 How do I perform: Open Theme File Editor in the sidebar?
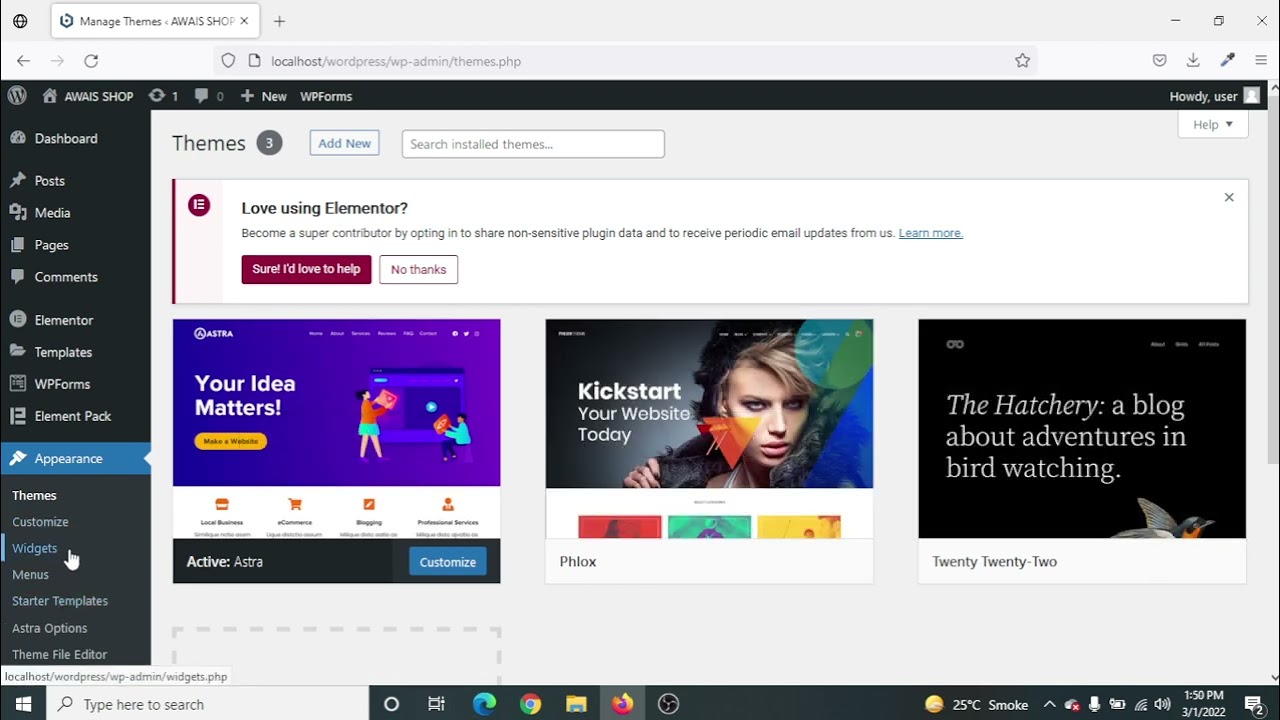click(60, 654)
